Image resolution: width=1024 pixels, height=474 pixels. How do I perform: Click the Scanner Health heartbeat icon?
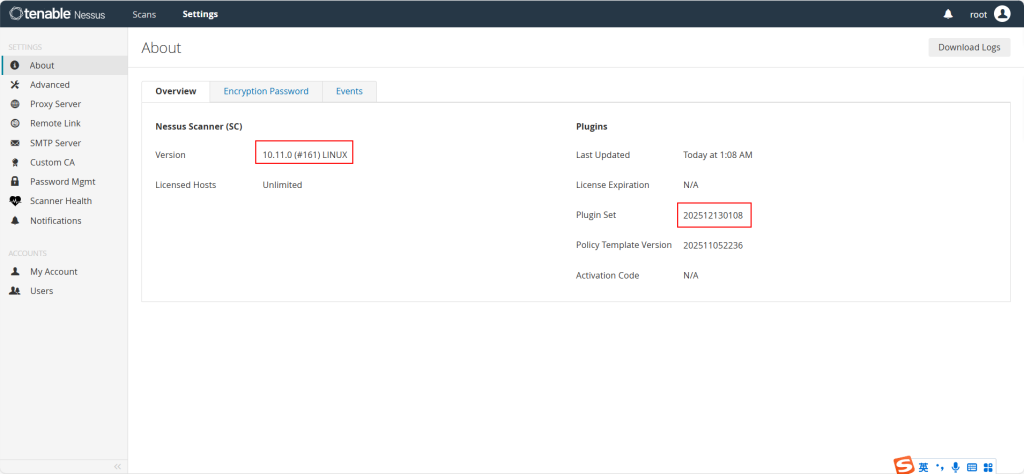coord(15,201)
